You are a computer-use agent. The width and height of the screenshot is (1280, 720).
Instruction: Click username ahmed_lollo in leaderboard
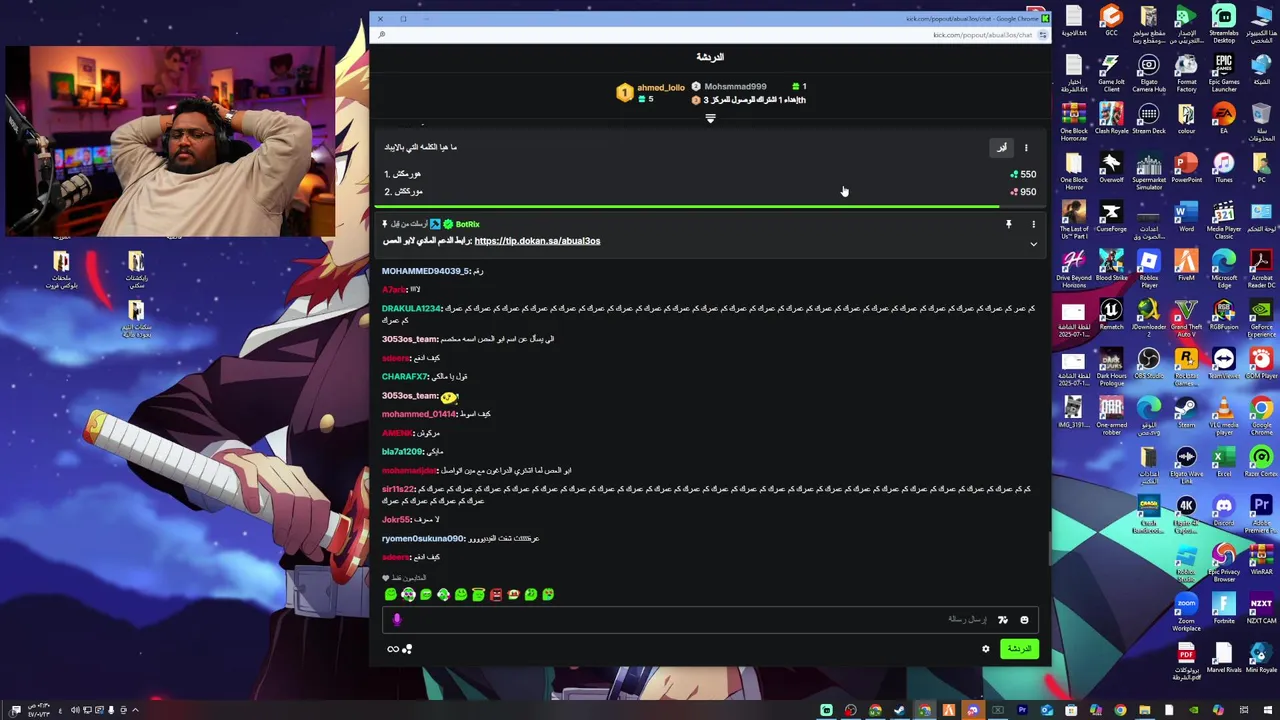[x=660, y=87]
